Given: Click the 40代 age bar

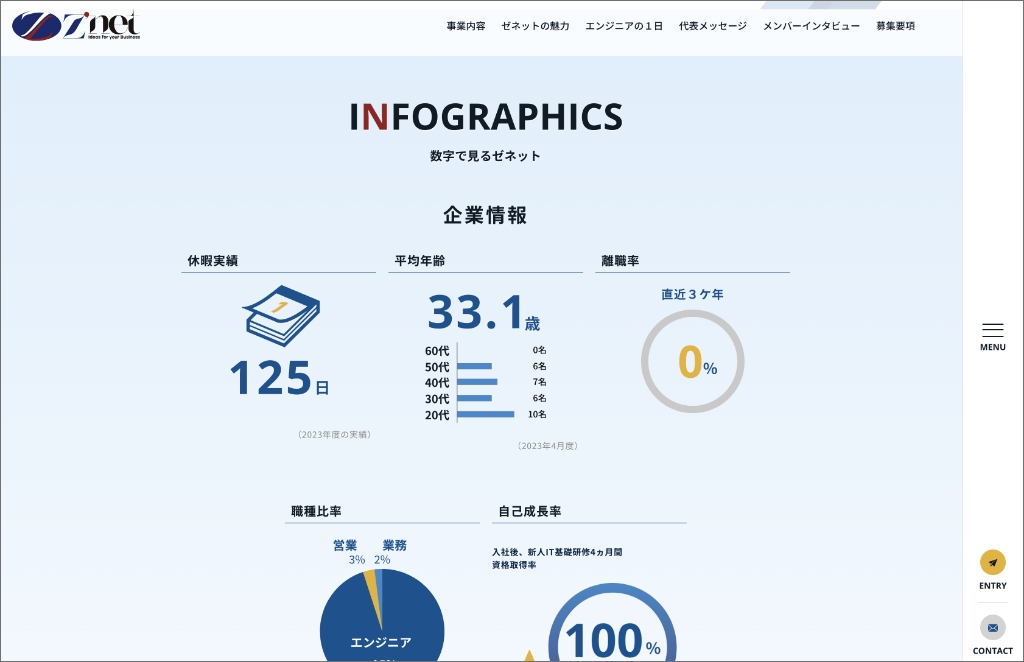Looking at the screenshot, I should pyautogui.click(x=477, y=382).
